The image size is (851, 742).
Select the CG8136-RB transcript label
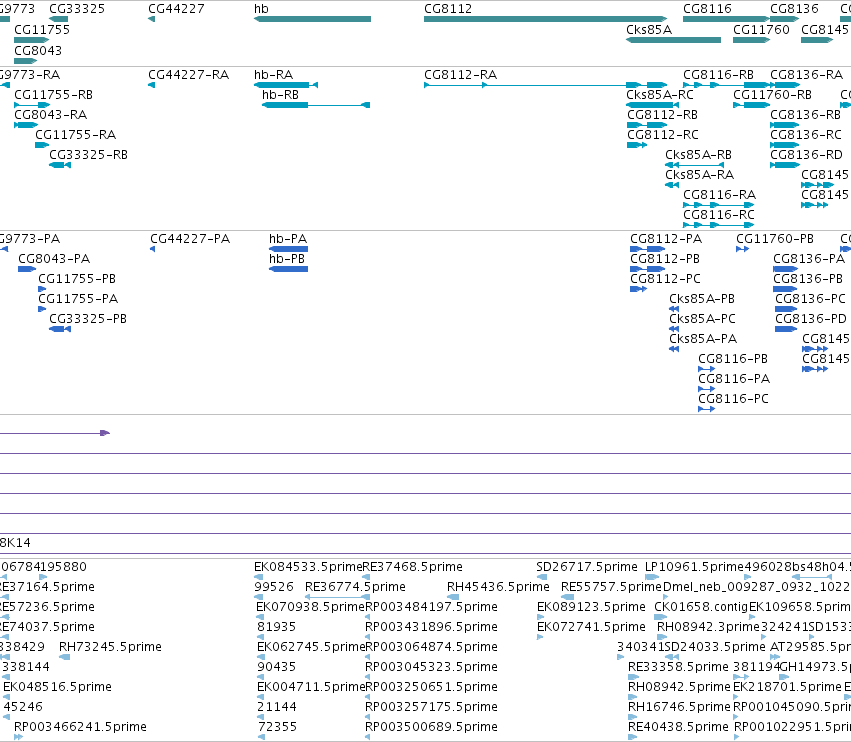[x=805, y=115]
